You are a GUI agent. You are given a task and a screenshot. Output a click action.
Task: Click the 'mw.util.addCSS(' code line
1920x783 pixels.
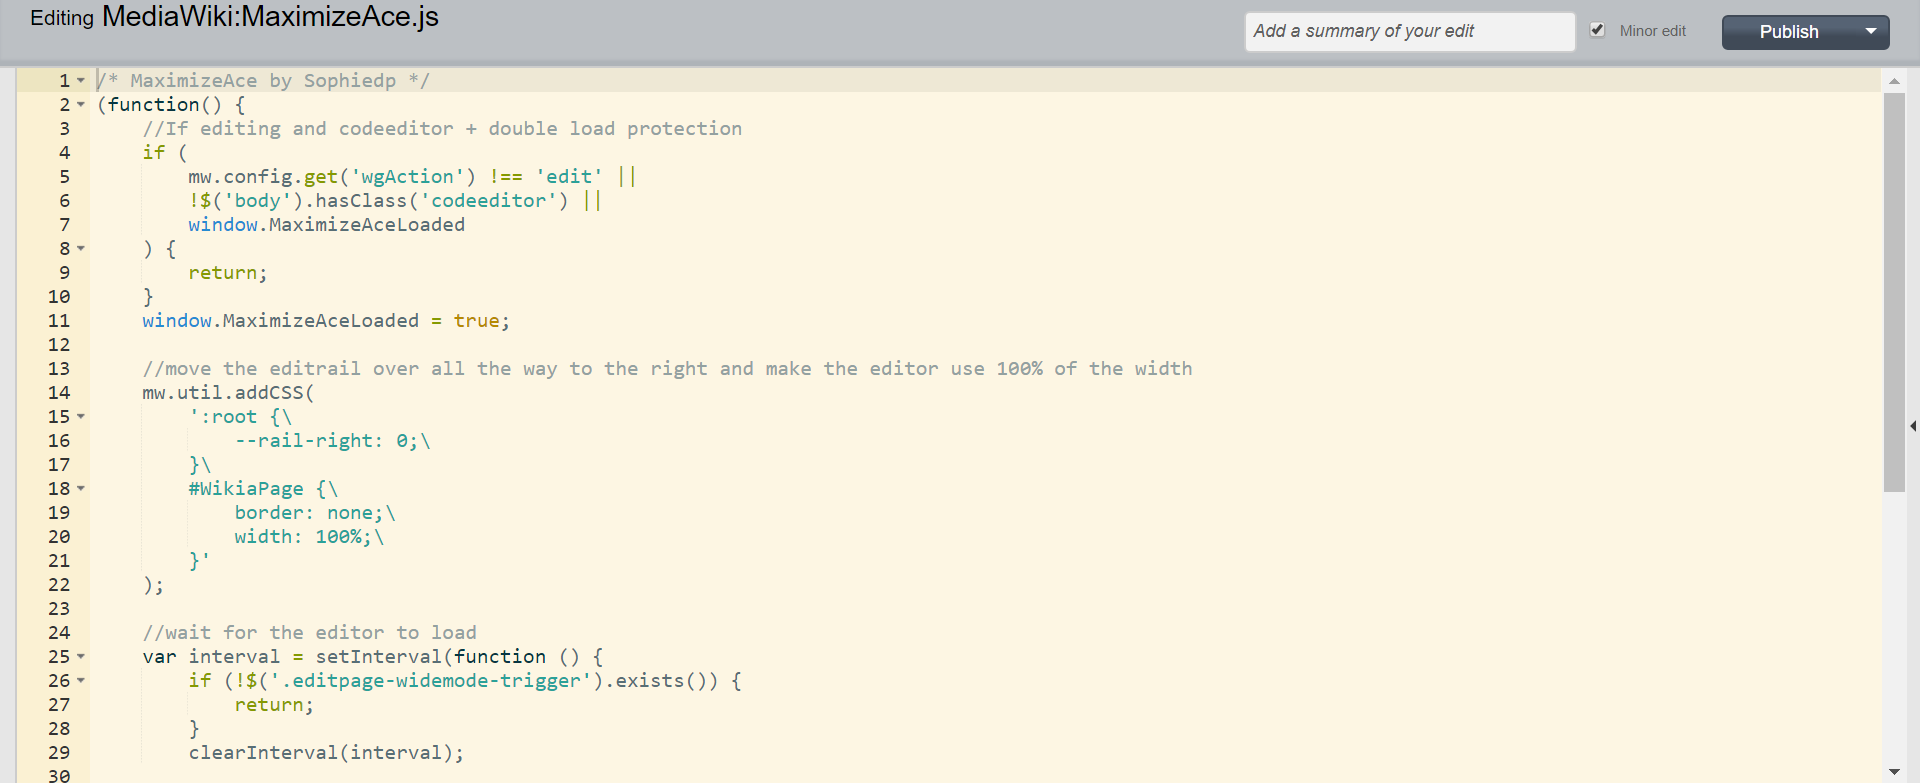[x=228, y=393]
